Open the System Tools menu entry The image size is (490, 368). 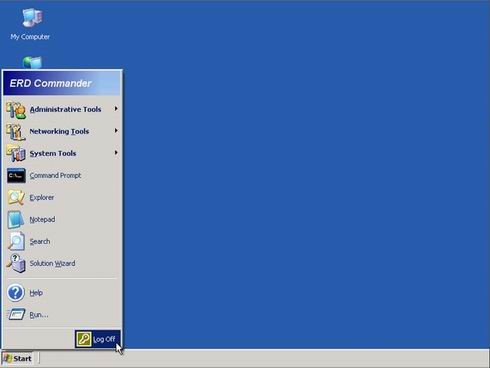[x=62, y=154]
